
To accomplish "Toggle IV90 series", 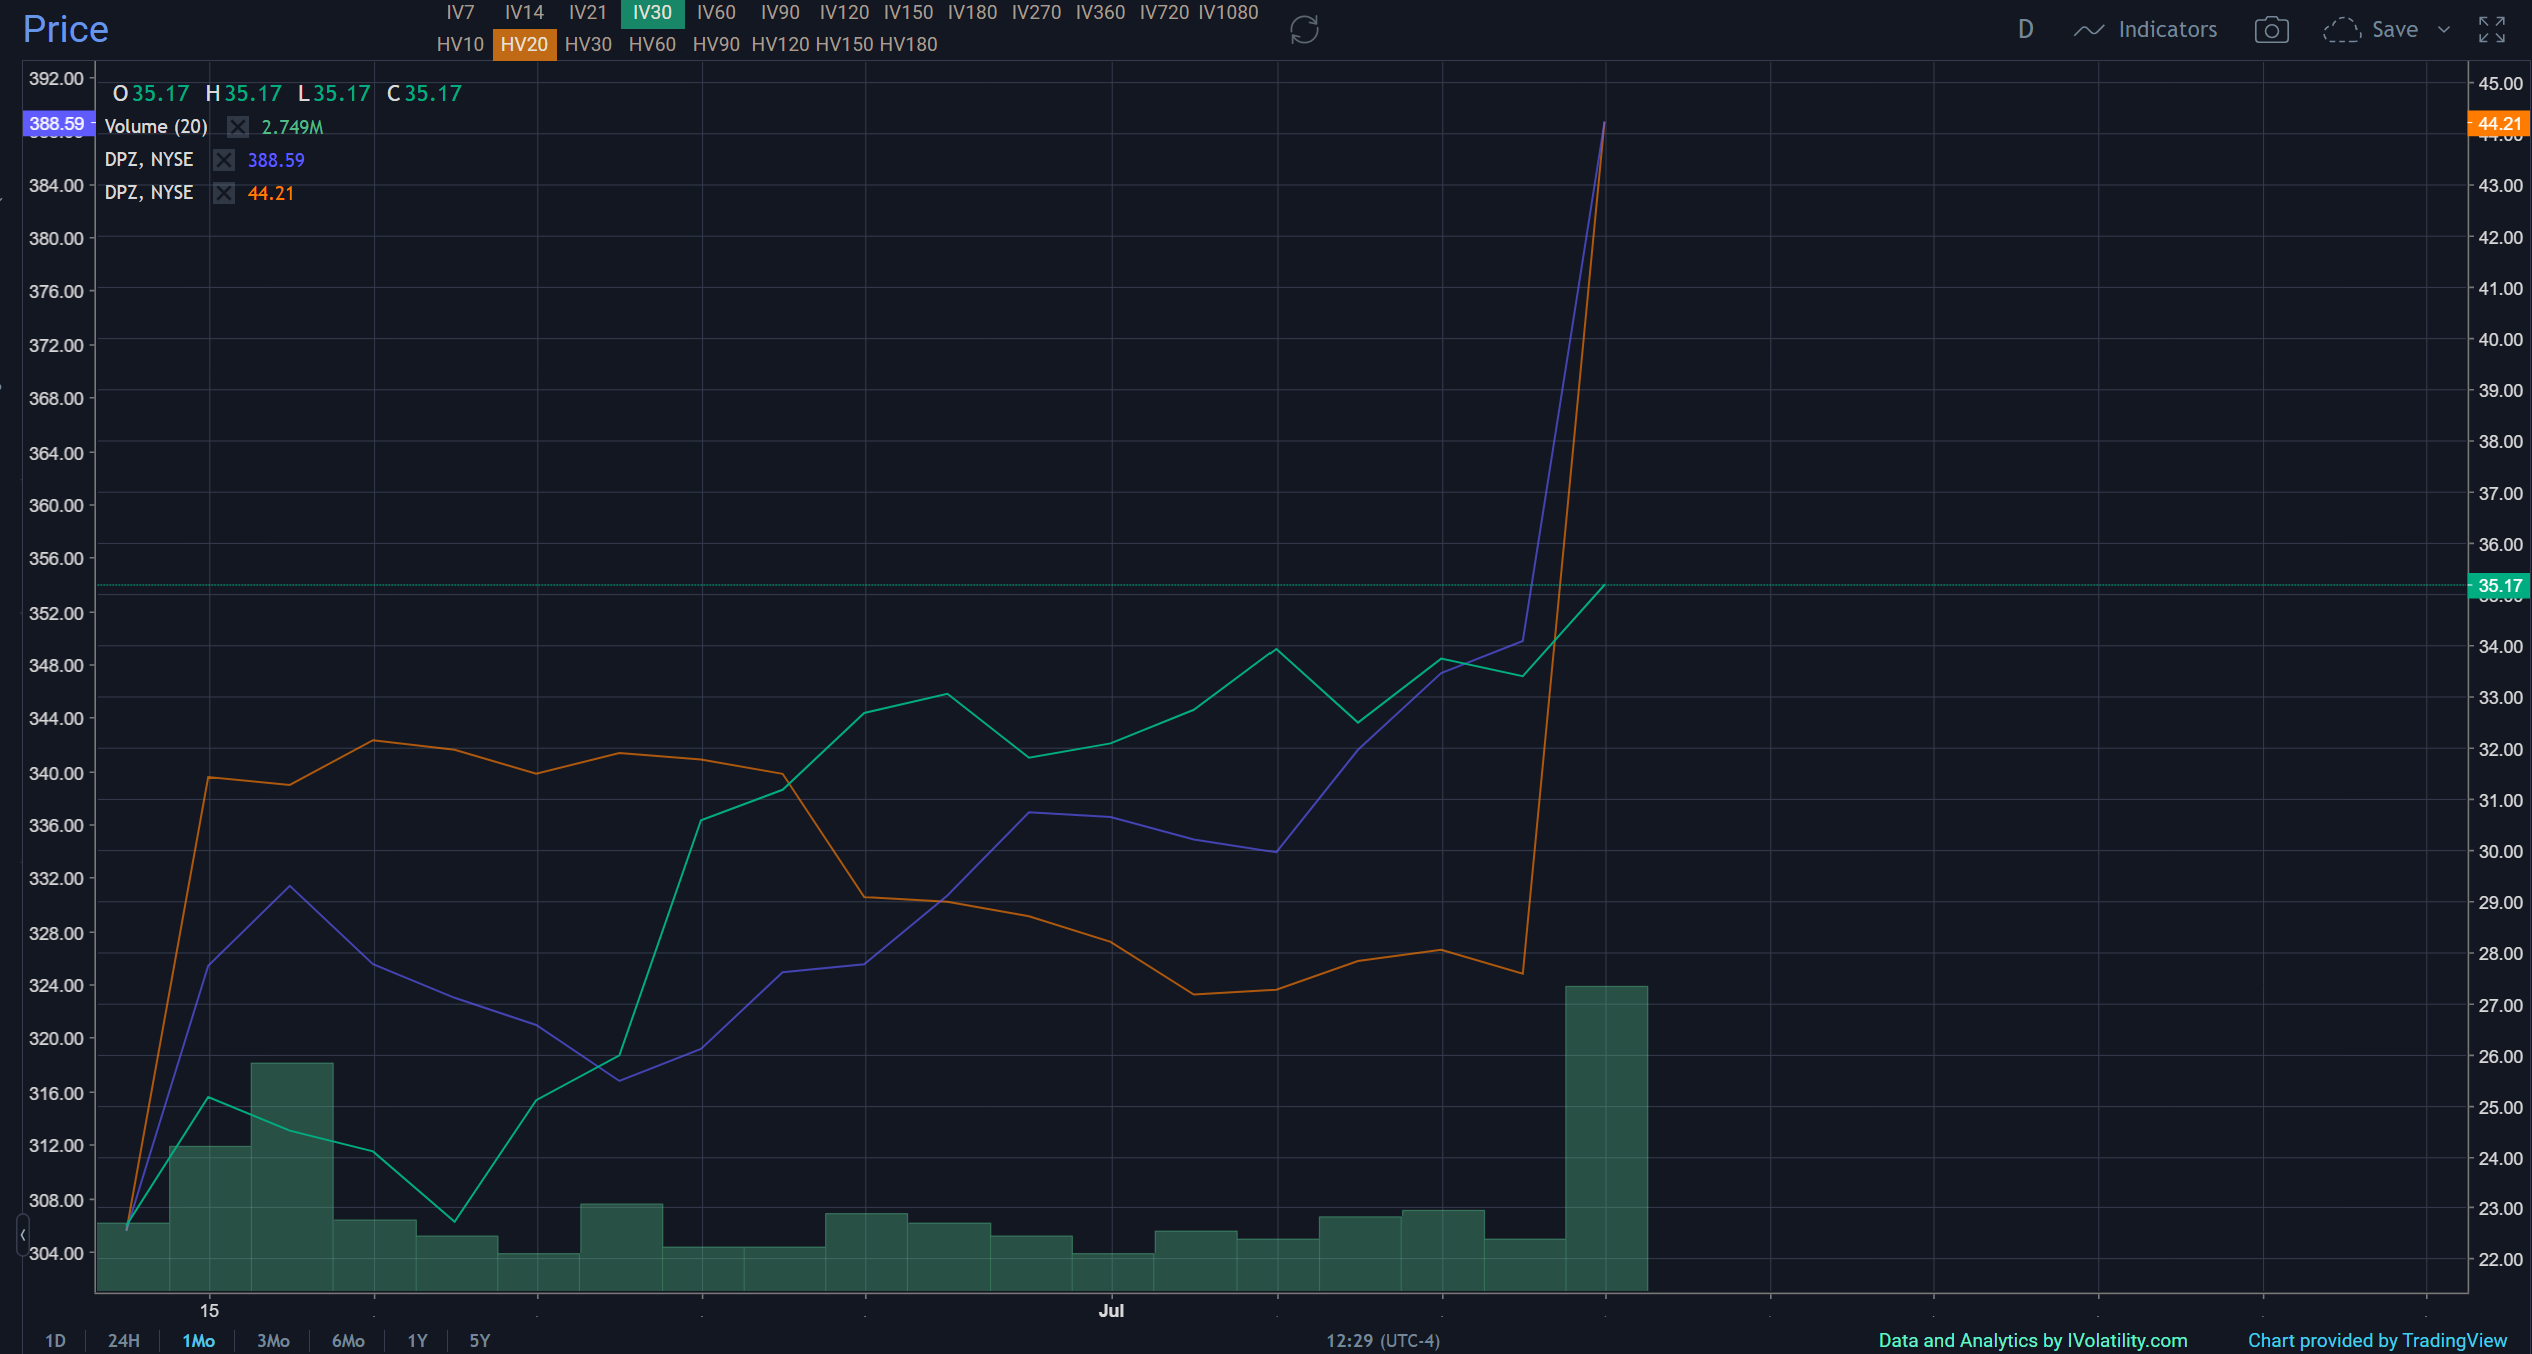I will (x=780, y=12).
